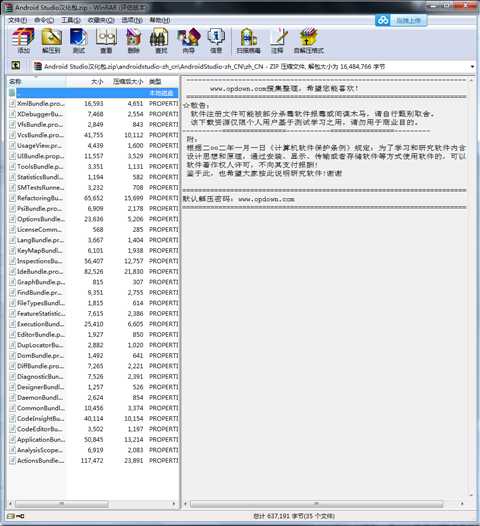Image resolution: width=480 pixels, height=526 pixels.
Task: Click the file icon beside XmlBundle.pro...
Action: (12, 104)
